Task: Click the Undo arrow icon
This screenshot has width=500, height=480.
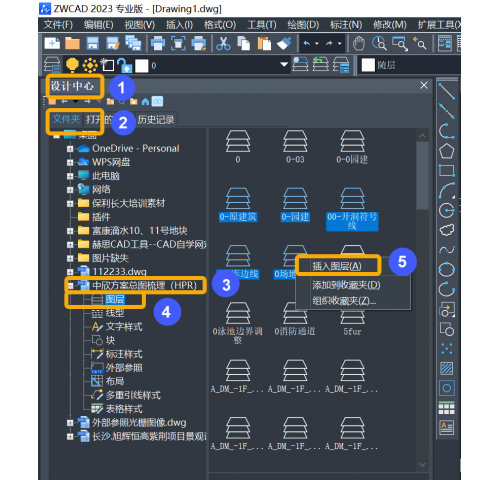Action: 307,43
